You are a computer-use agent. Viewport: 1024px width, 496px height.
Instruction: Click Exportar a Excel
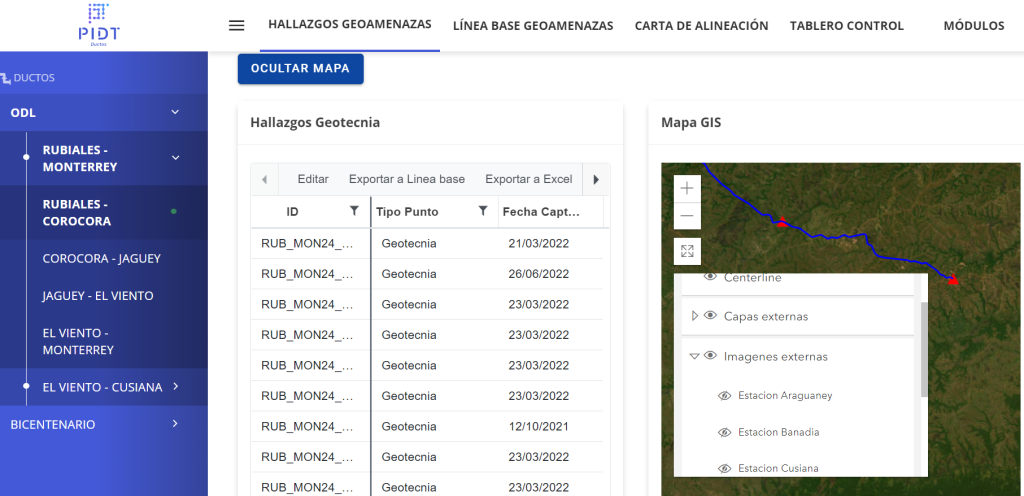click(x=528, y=179)
